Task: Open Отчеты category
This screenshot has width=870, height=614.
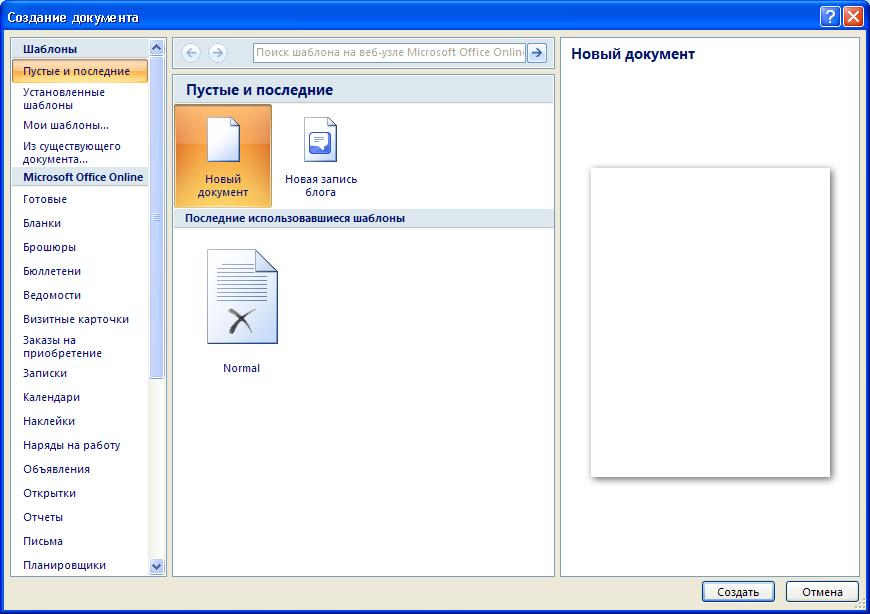Action: point(80,517)
